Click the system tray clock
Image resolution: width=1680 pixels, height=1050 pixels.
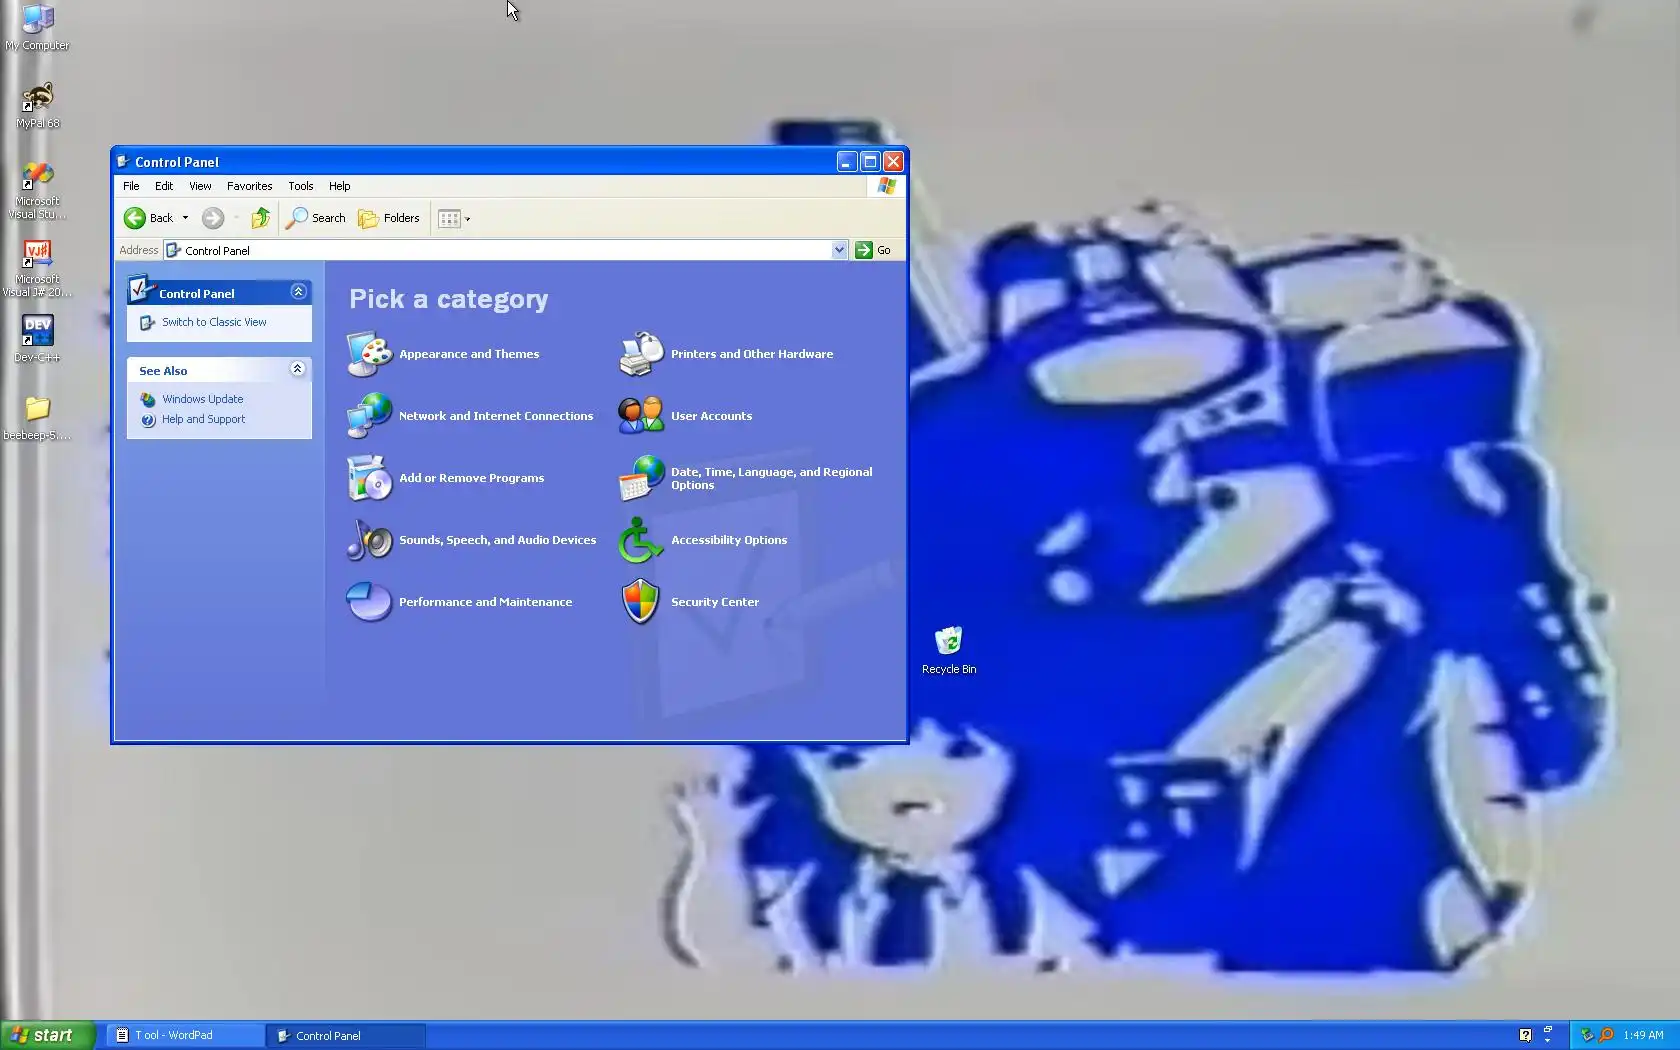click(x=1643, y=1035)
